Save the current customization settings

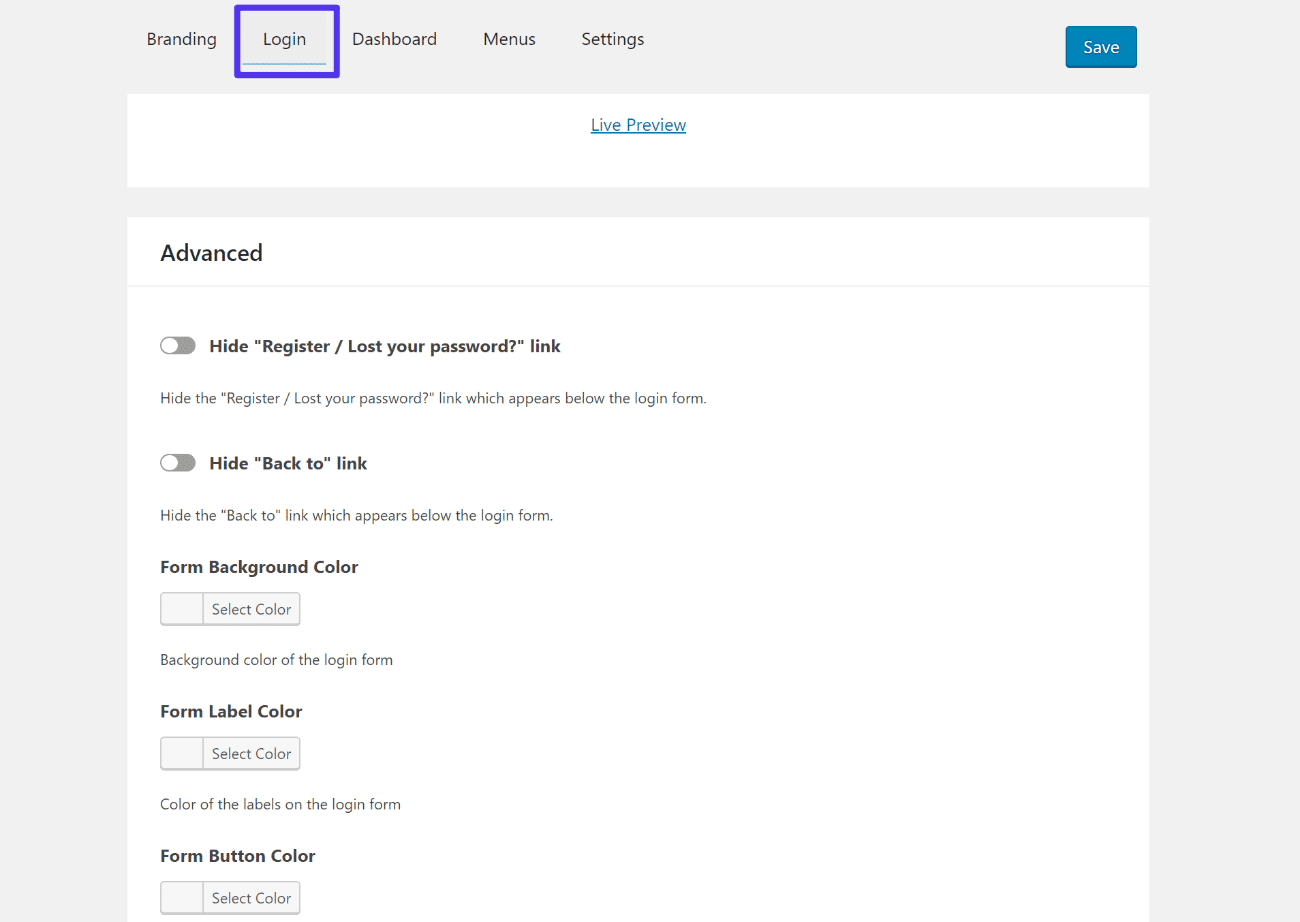[1100, 46]
